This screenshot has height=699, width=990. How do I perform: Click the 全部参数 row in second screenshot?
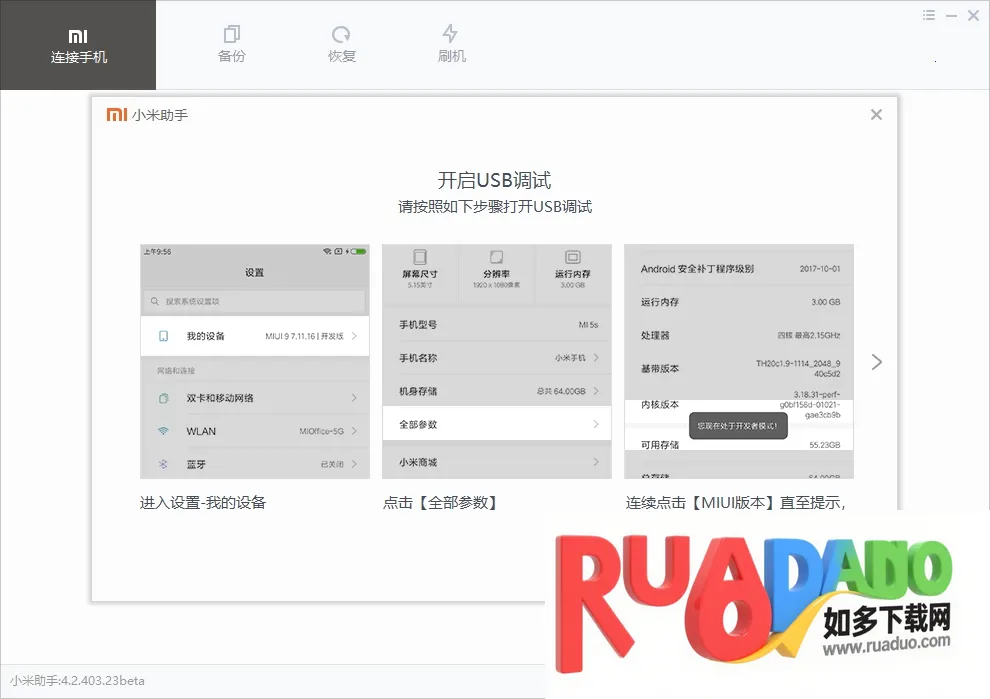coord(496,425)
